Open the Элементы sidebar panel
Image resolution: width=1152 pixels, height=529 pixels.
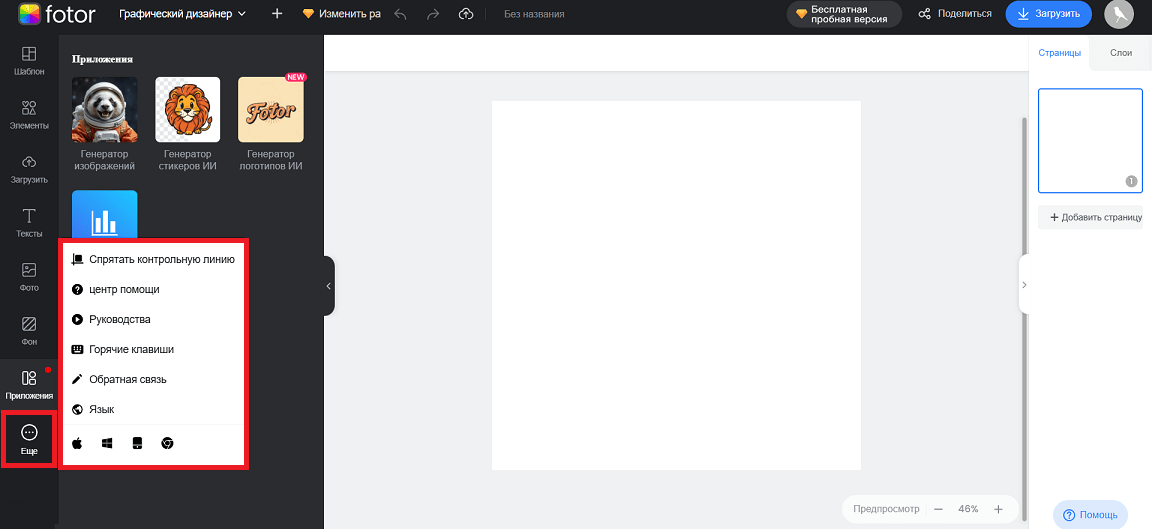point(29,115)
